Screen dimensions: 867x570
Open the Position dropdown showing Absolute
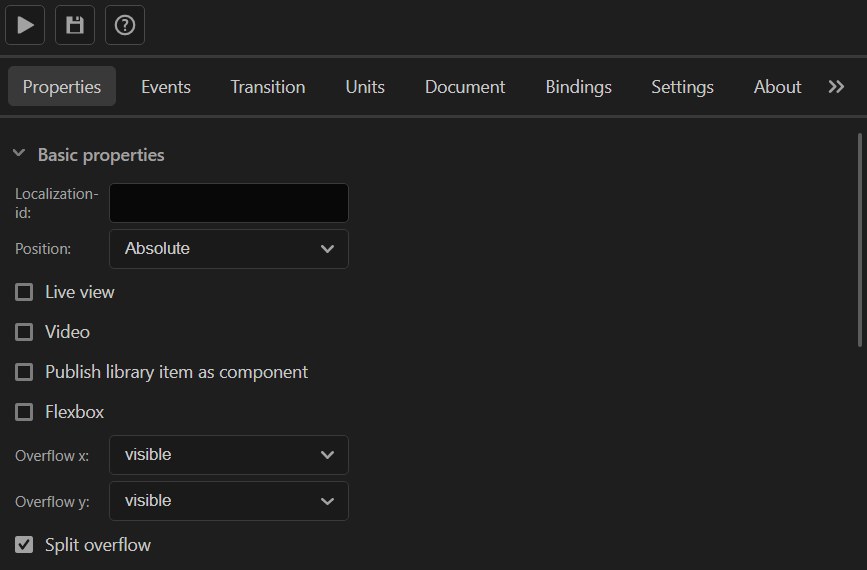[x=229, y=249]
